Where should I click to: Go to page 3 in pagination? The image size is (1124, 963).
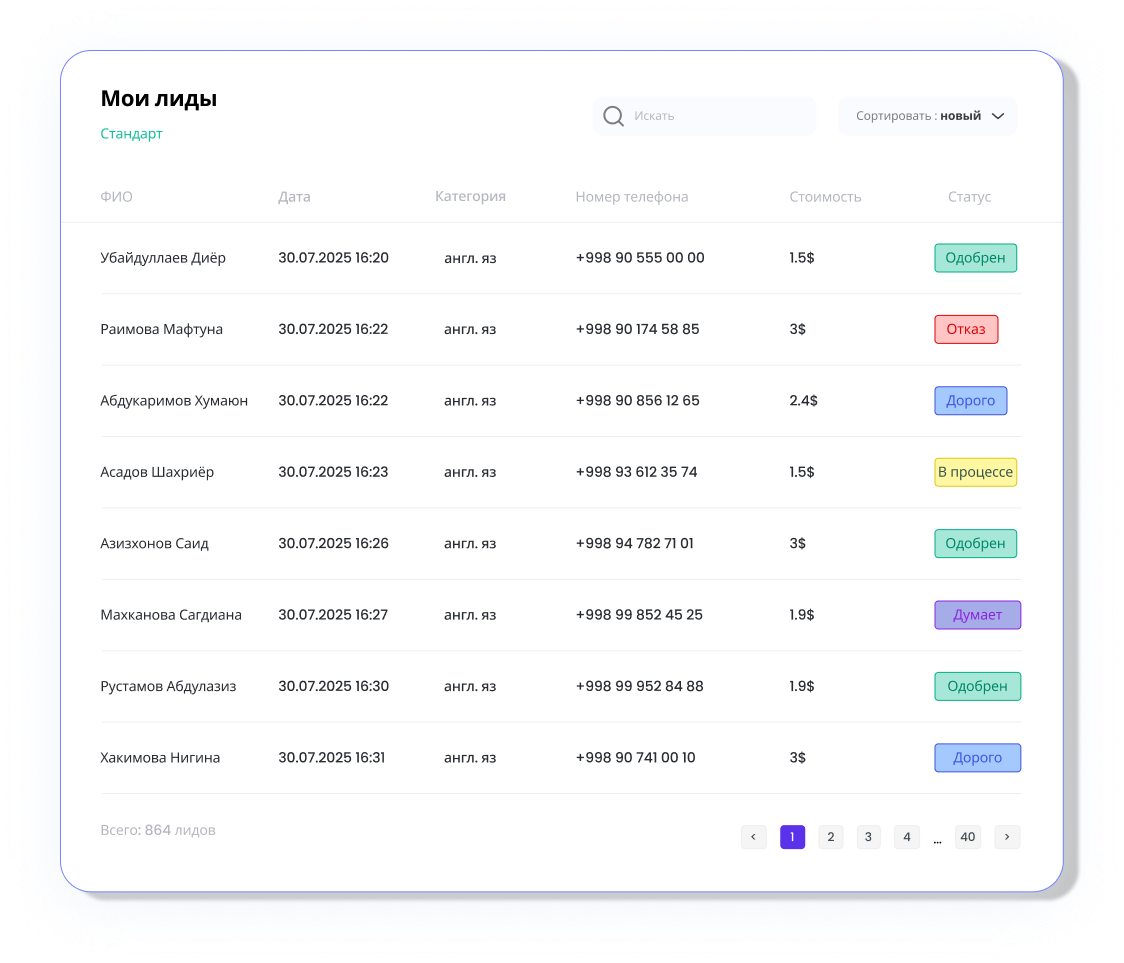(x=868, y=837)
